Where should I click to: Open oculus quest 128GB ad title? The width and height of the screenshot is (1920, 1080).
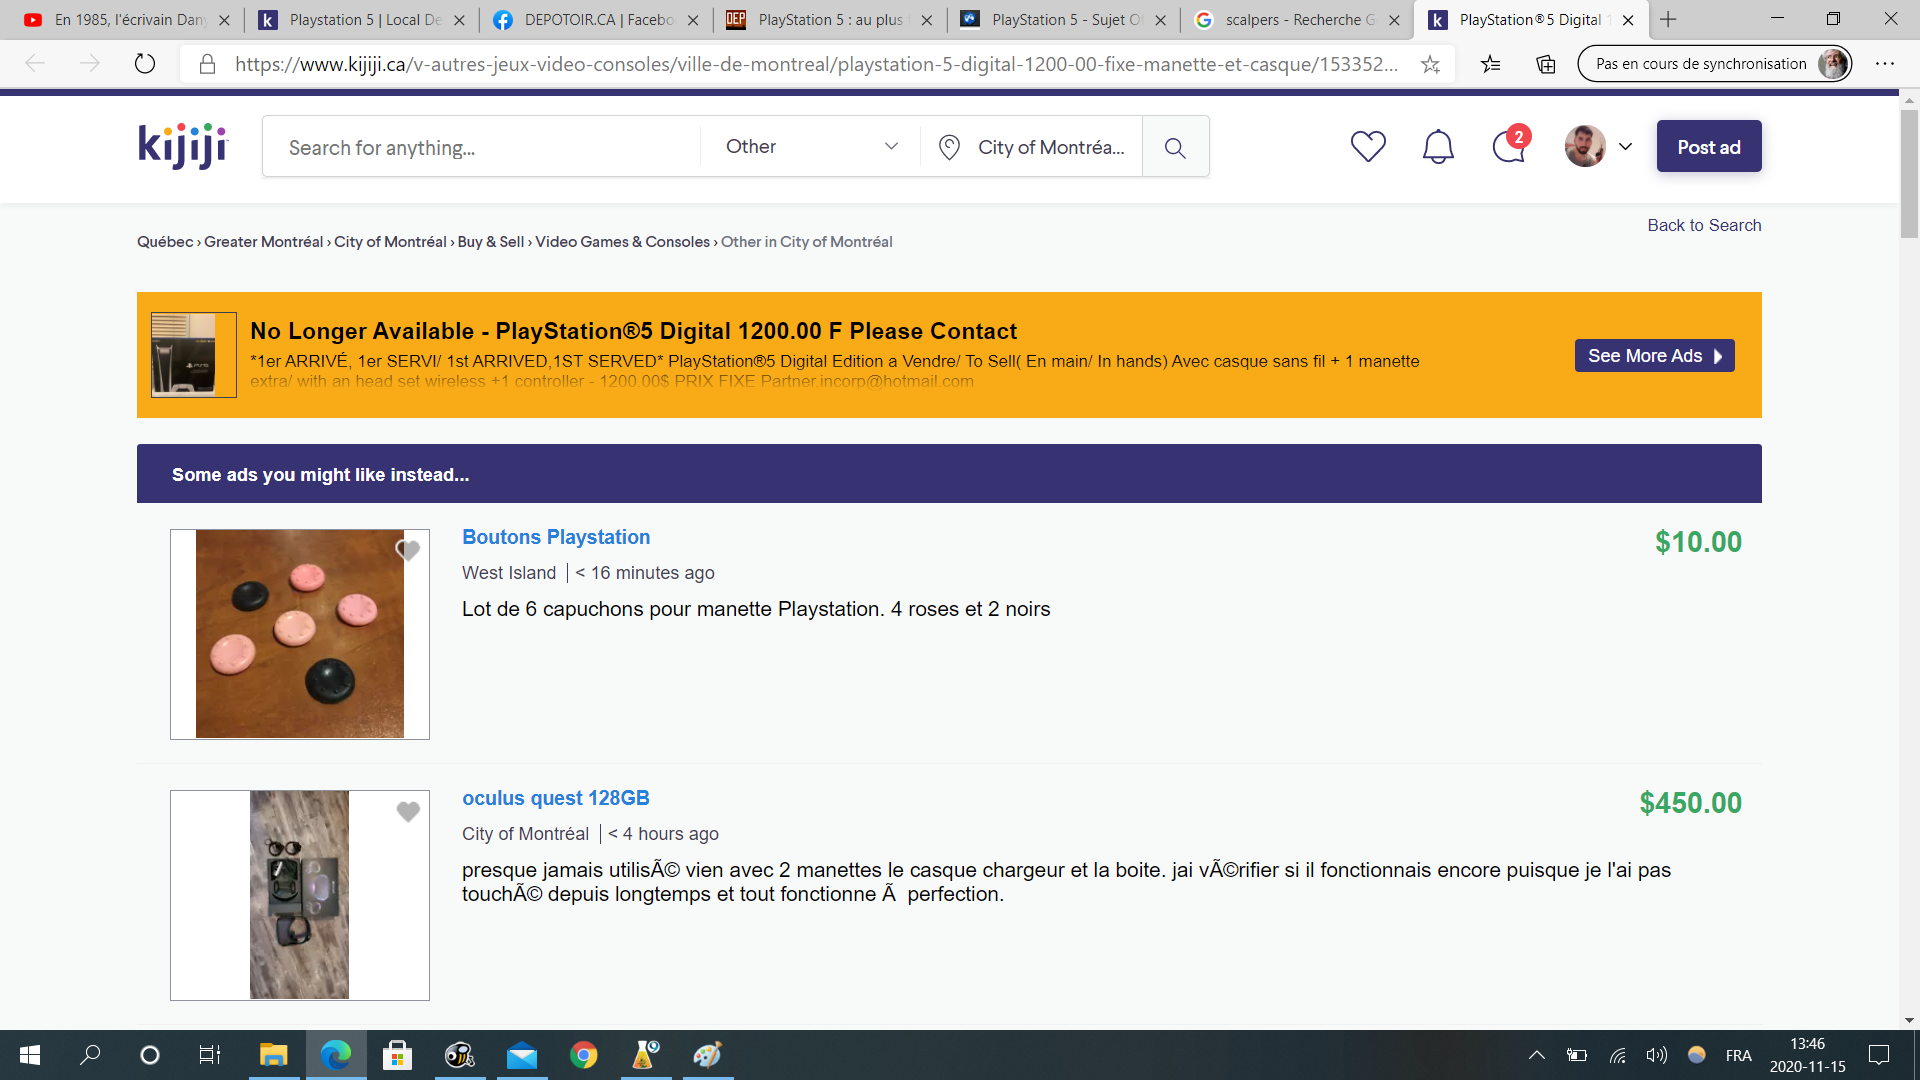pyautogui.click(x=556, y=798)
